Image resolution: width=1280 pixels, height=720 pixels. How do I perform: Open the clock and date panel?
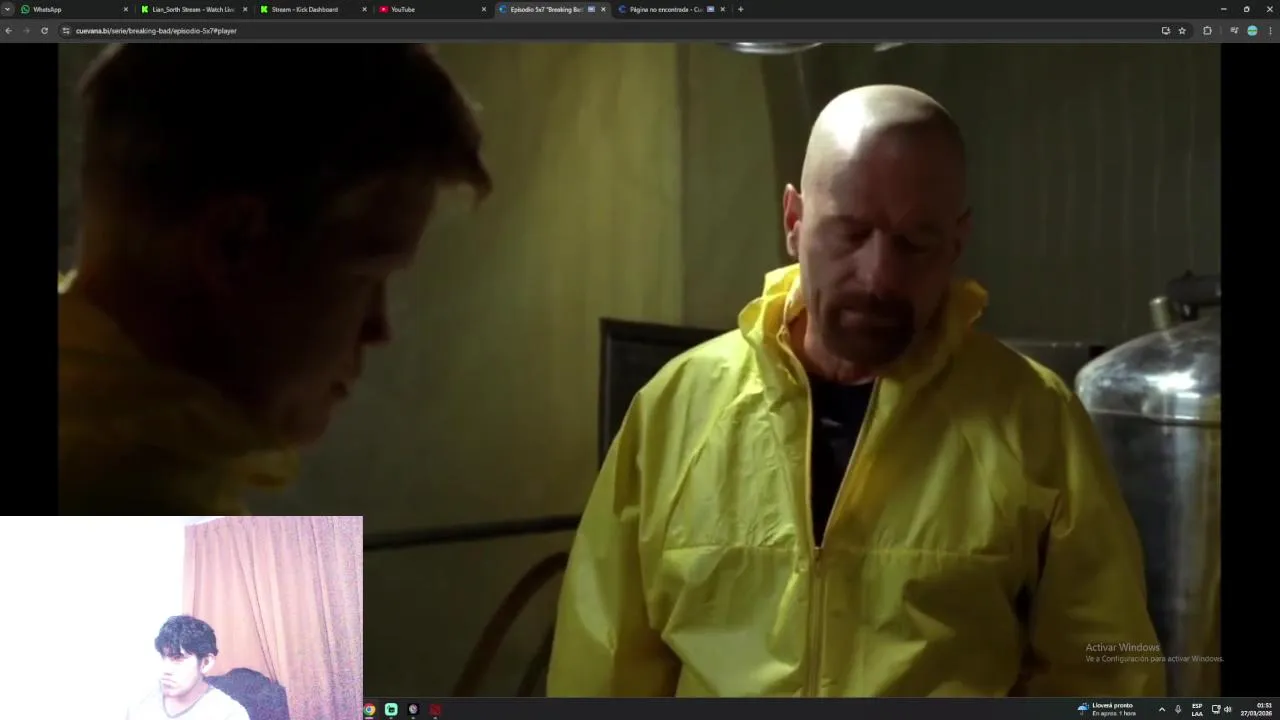click(1257, 709)
